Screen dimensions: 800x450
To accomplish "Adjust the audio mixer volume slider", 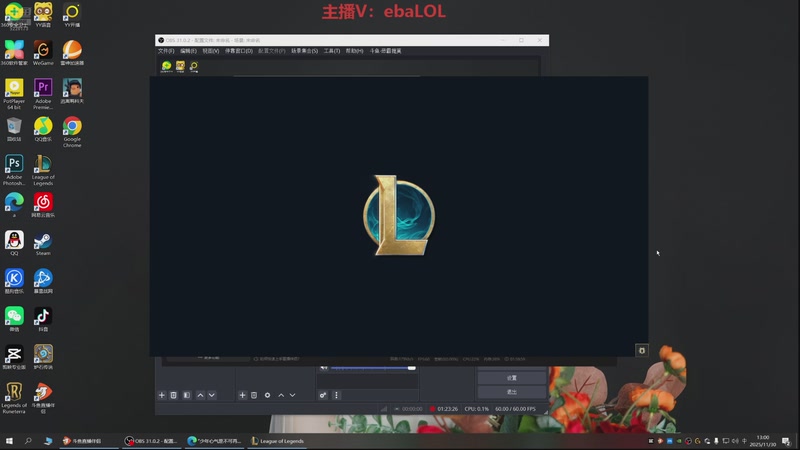I will coord(373,368).
